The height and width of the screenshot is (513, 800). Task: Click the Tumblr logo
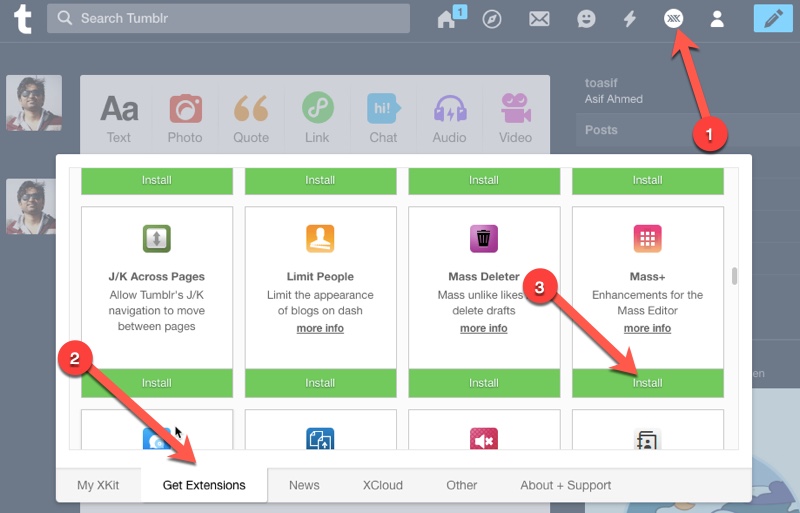click(x=22, y=19)
